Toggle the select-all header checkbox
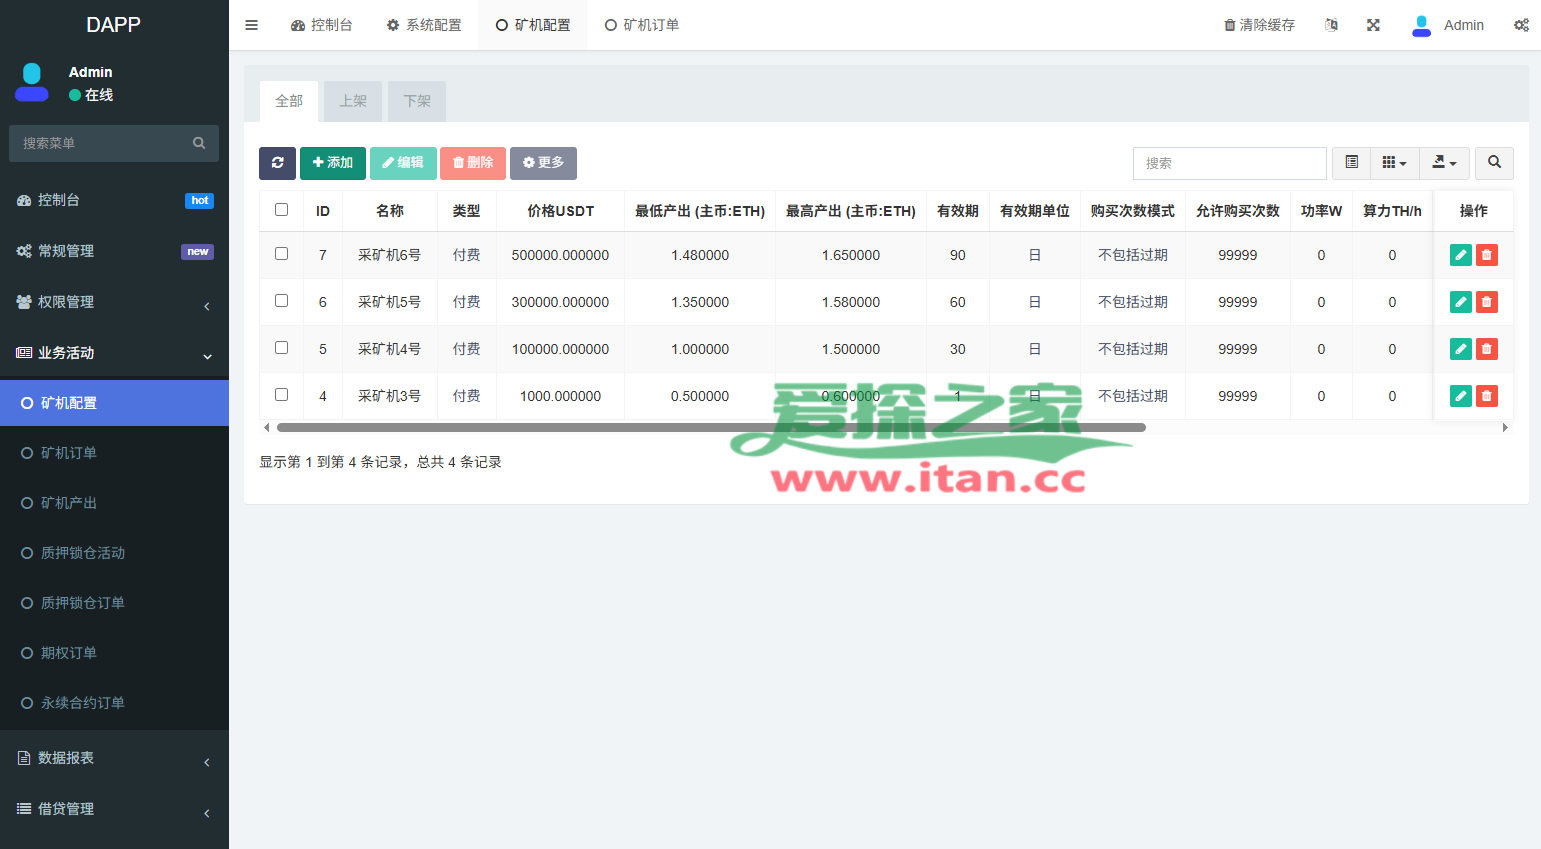 coord(282,210)
